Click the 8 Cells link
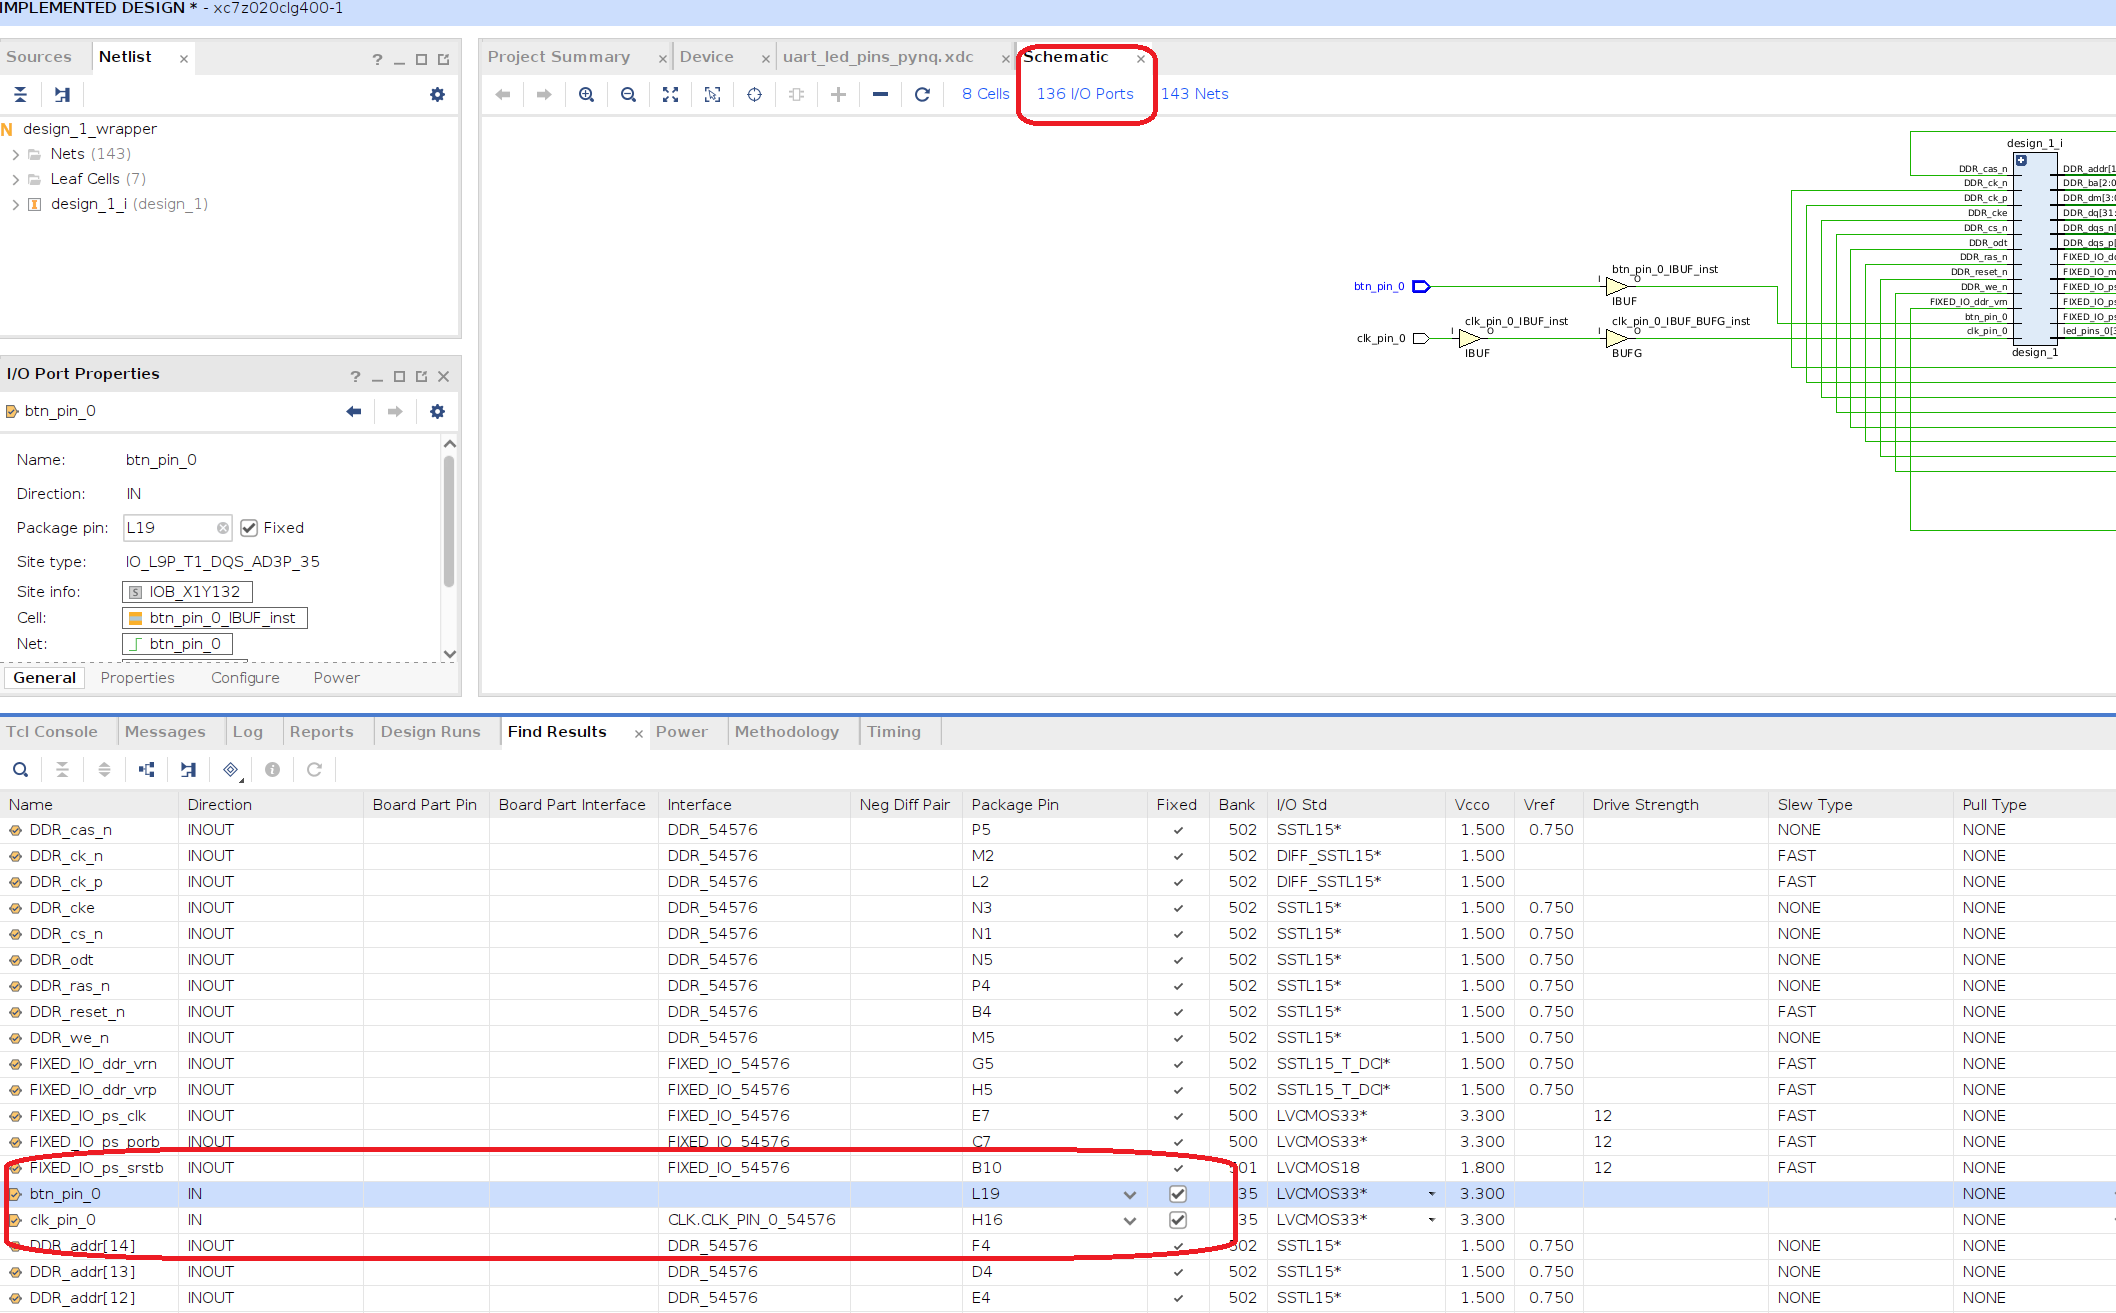 click(986, 94)
